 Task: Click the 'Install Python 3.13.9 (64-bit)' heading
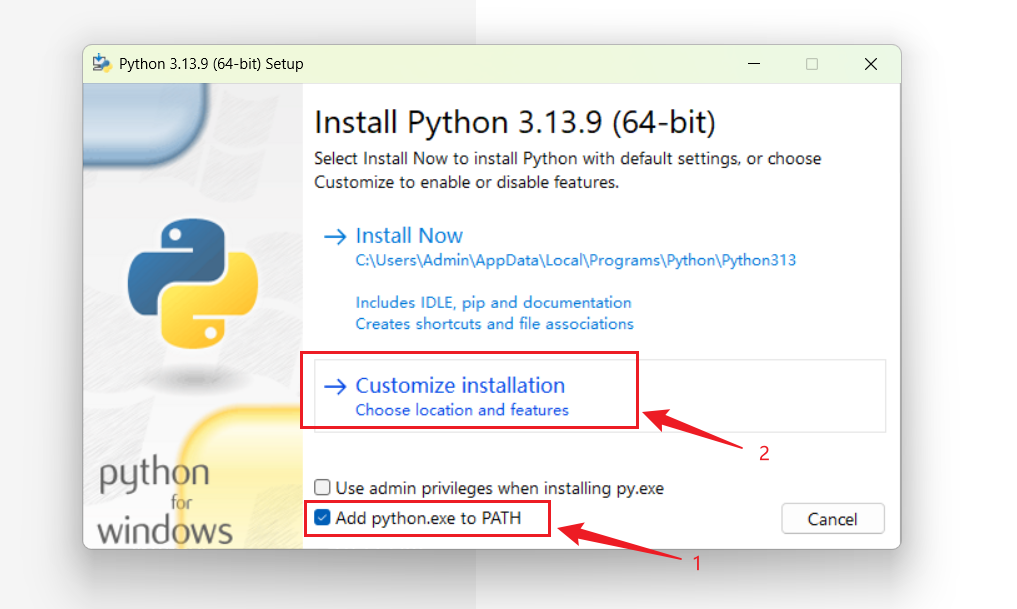(x=515, y=122)
